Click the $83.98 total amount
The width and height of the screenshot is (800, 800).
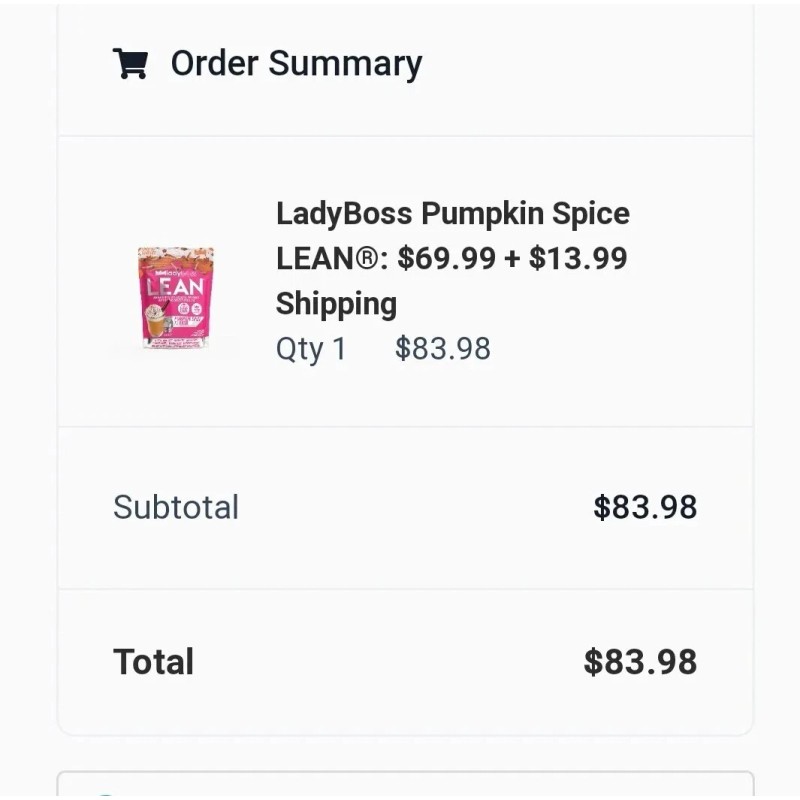(x=642, y=661)
